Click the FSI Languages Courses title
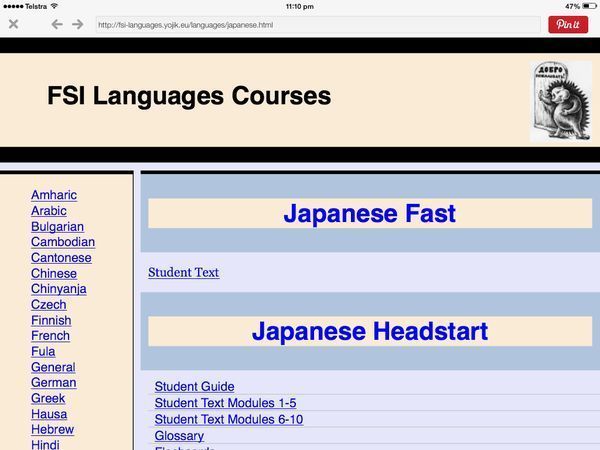The image size is (600, 450). click(189, 96)
